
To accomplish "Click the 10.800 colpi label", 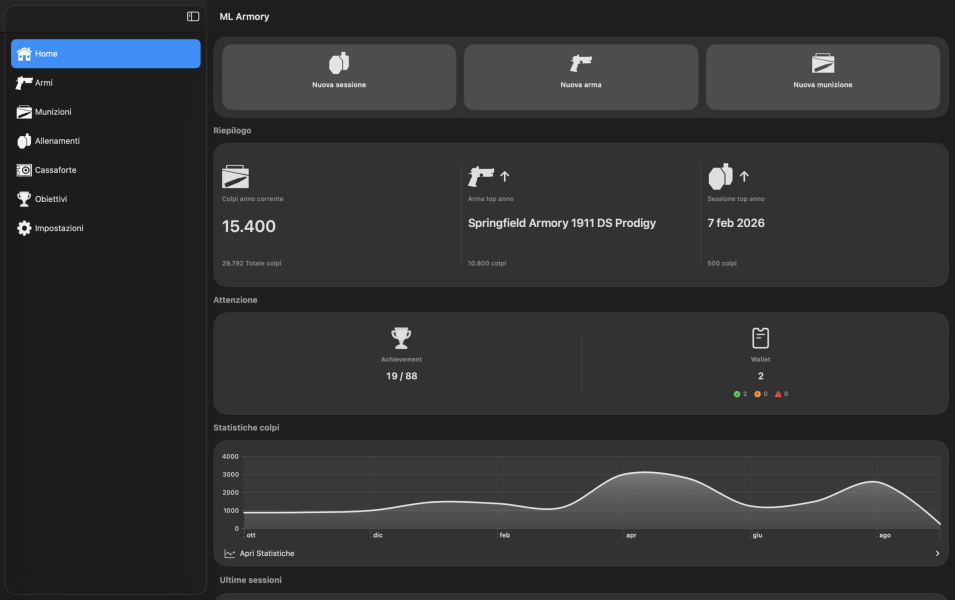I will [x=487, y=263].
